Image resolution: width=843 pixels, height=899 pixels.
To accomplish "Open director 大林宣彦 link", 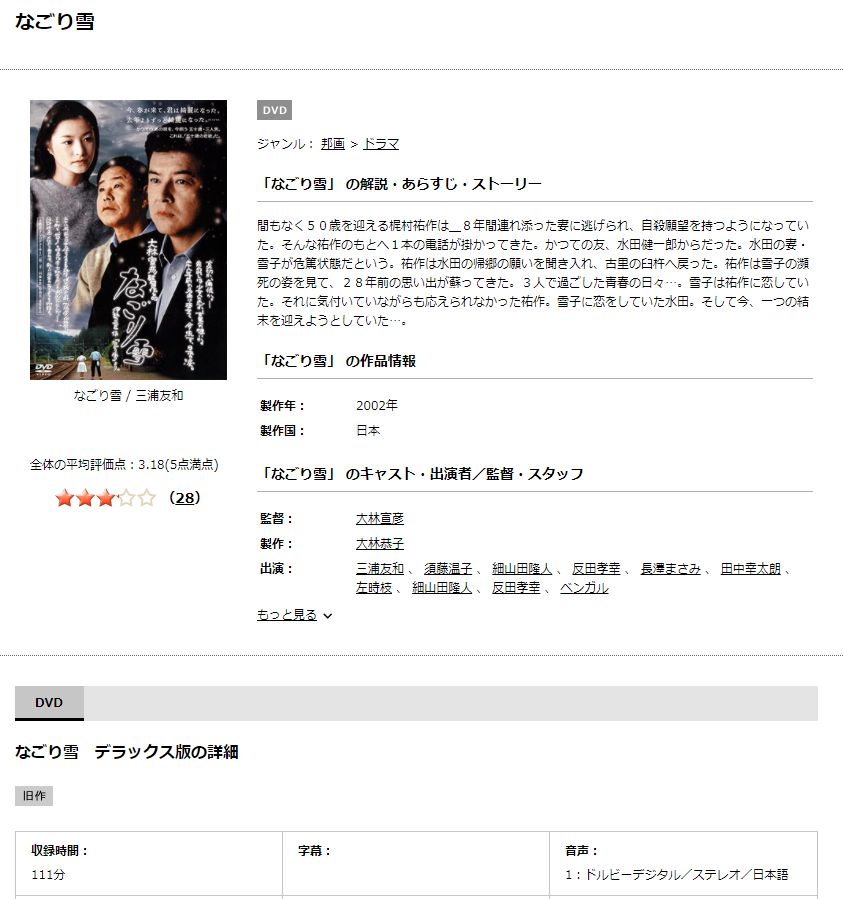I will pos(380,518).
